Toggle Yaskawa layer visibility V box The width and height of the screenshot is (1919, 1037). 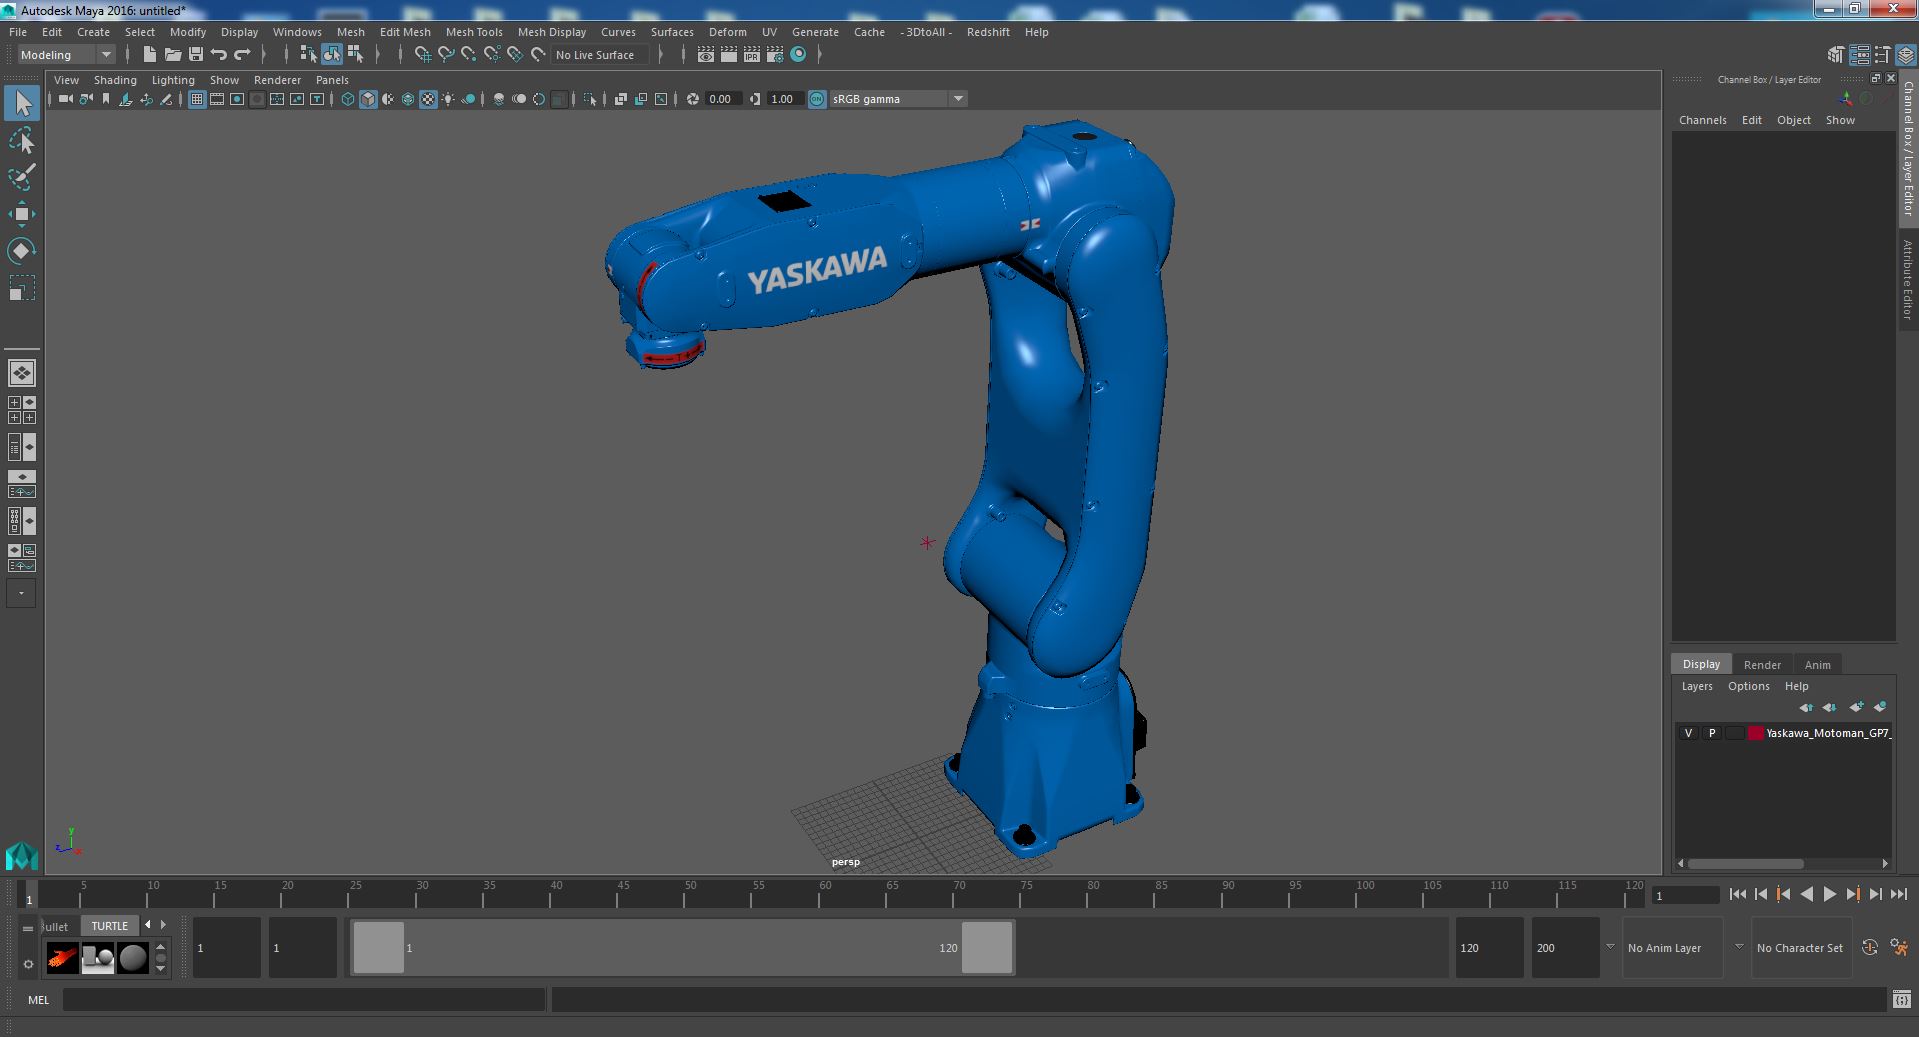tap(1689, 733)
